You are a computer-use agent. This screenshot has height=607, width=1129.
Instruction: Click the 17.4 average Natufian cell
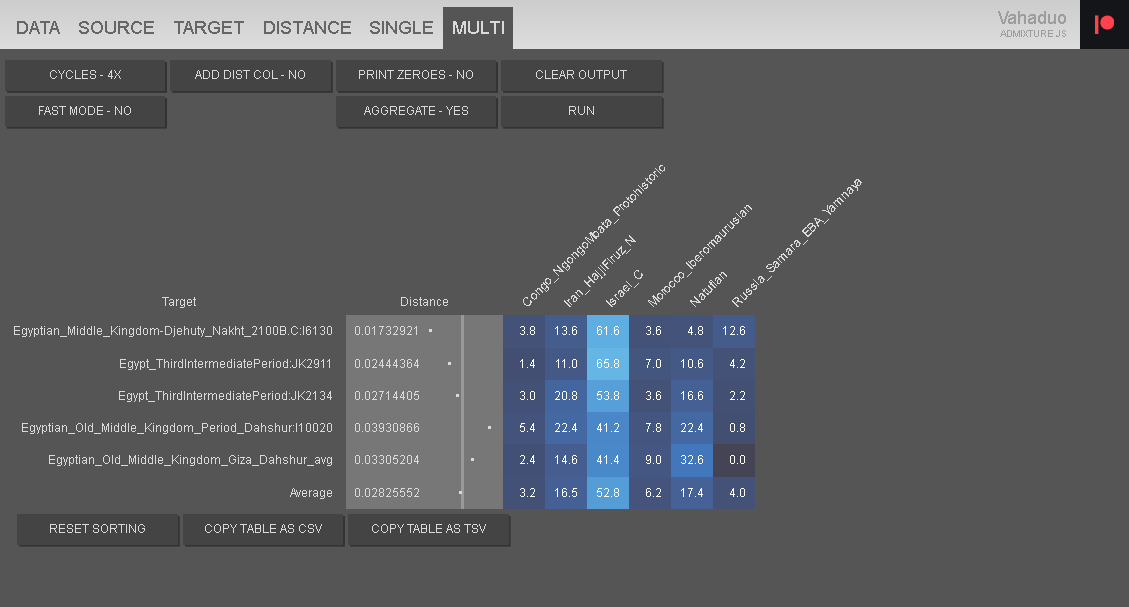[692, 493]
